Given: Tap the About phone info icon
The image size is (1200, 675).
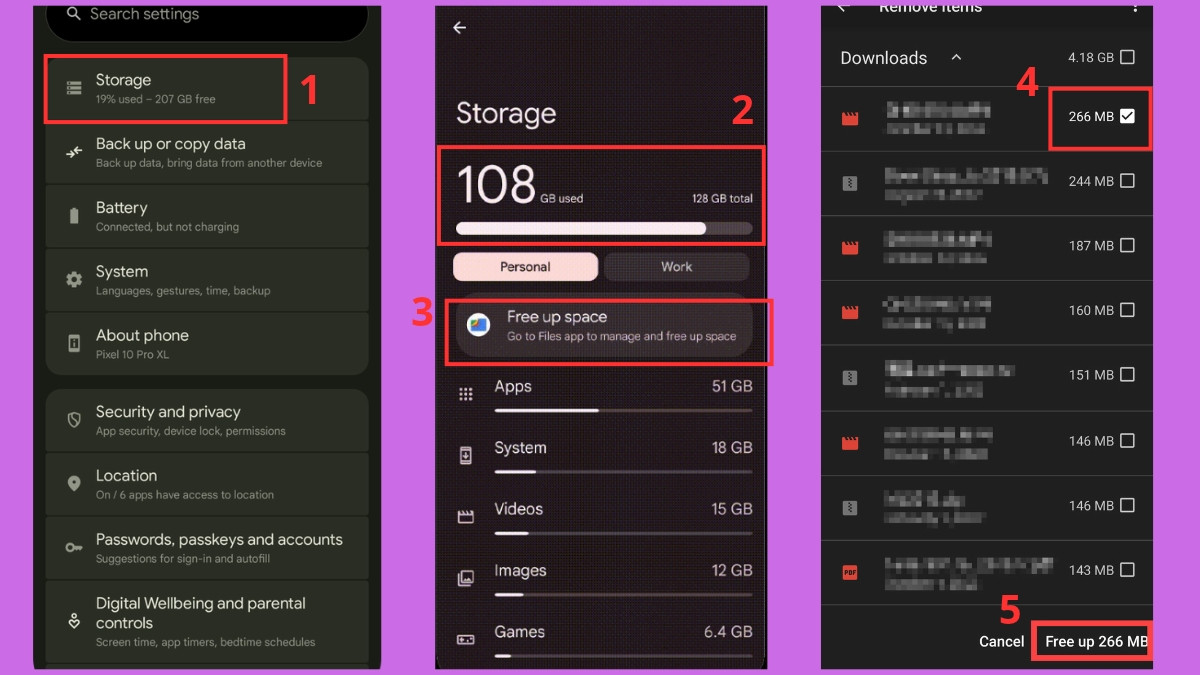Looking at the screenshot, I should (74, 344).
